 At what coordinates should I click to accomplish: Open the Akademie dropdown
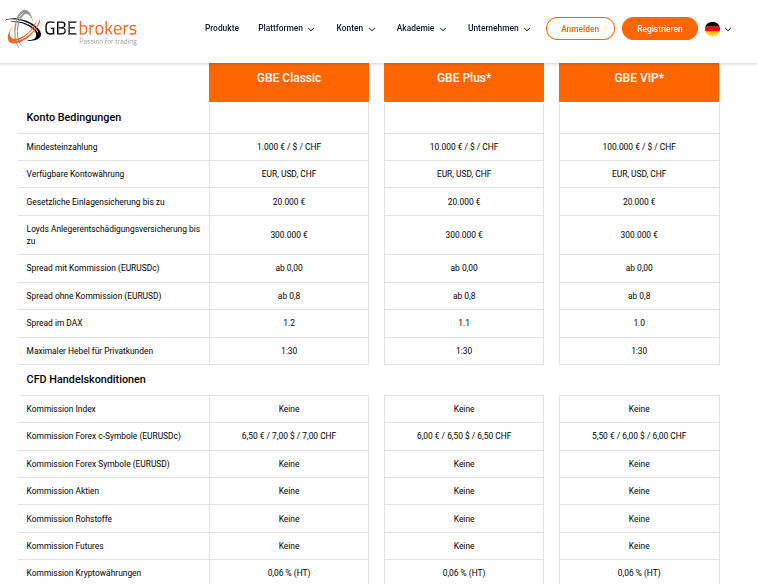421,28
